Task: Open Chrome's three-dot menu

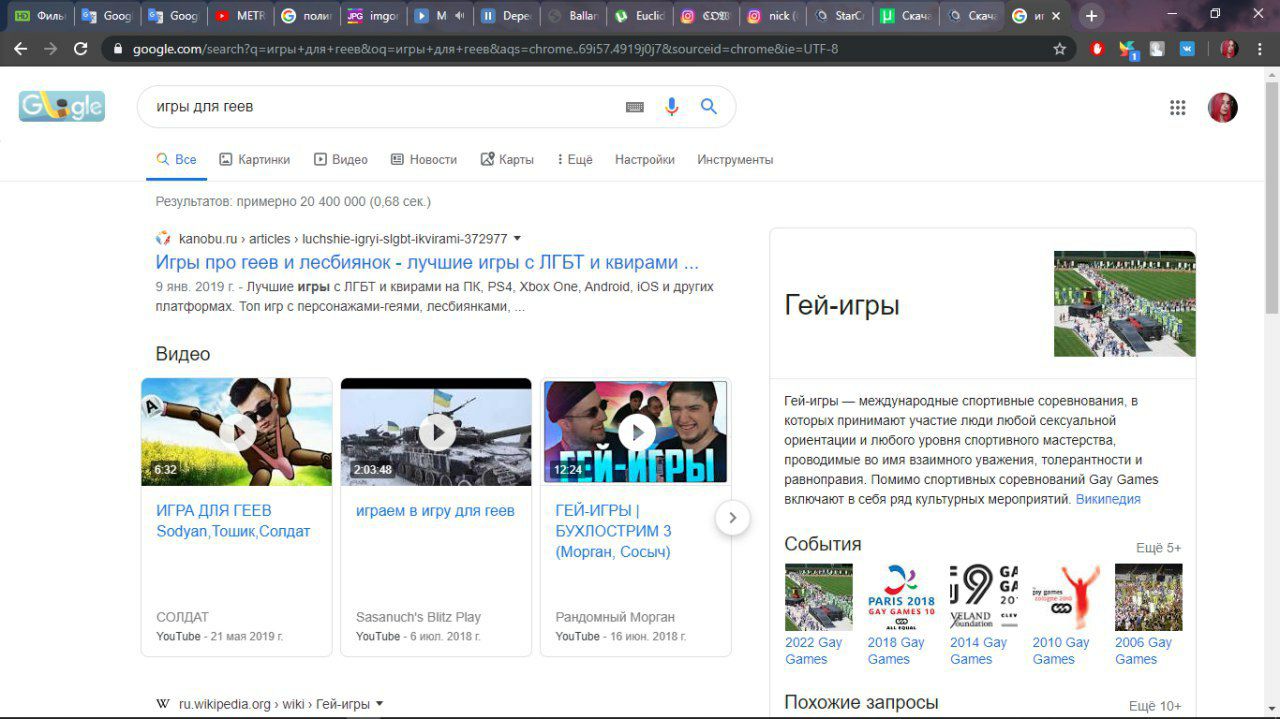Action: (x=1261, y=48)
